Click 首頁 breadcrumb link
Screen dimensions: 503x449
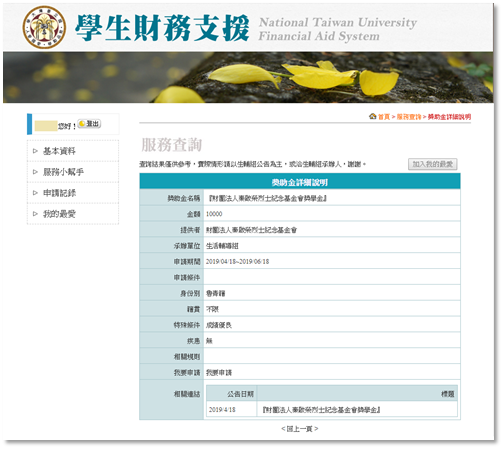(x=384, y=117)
